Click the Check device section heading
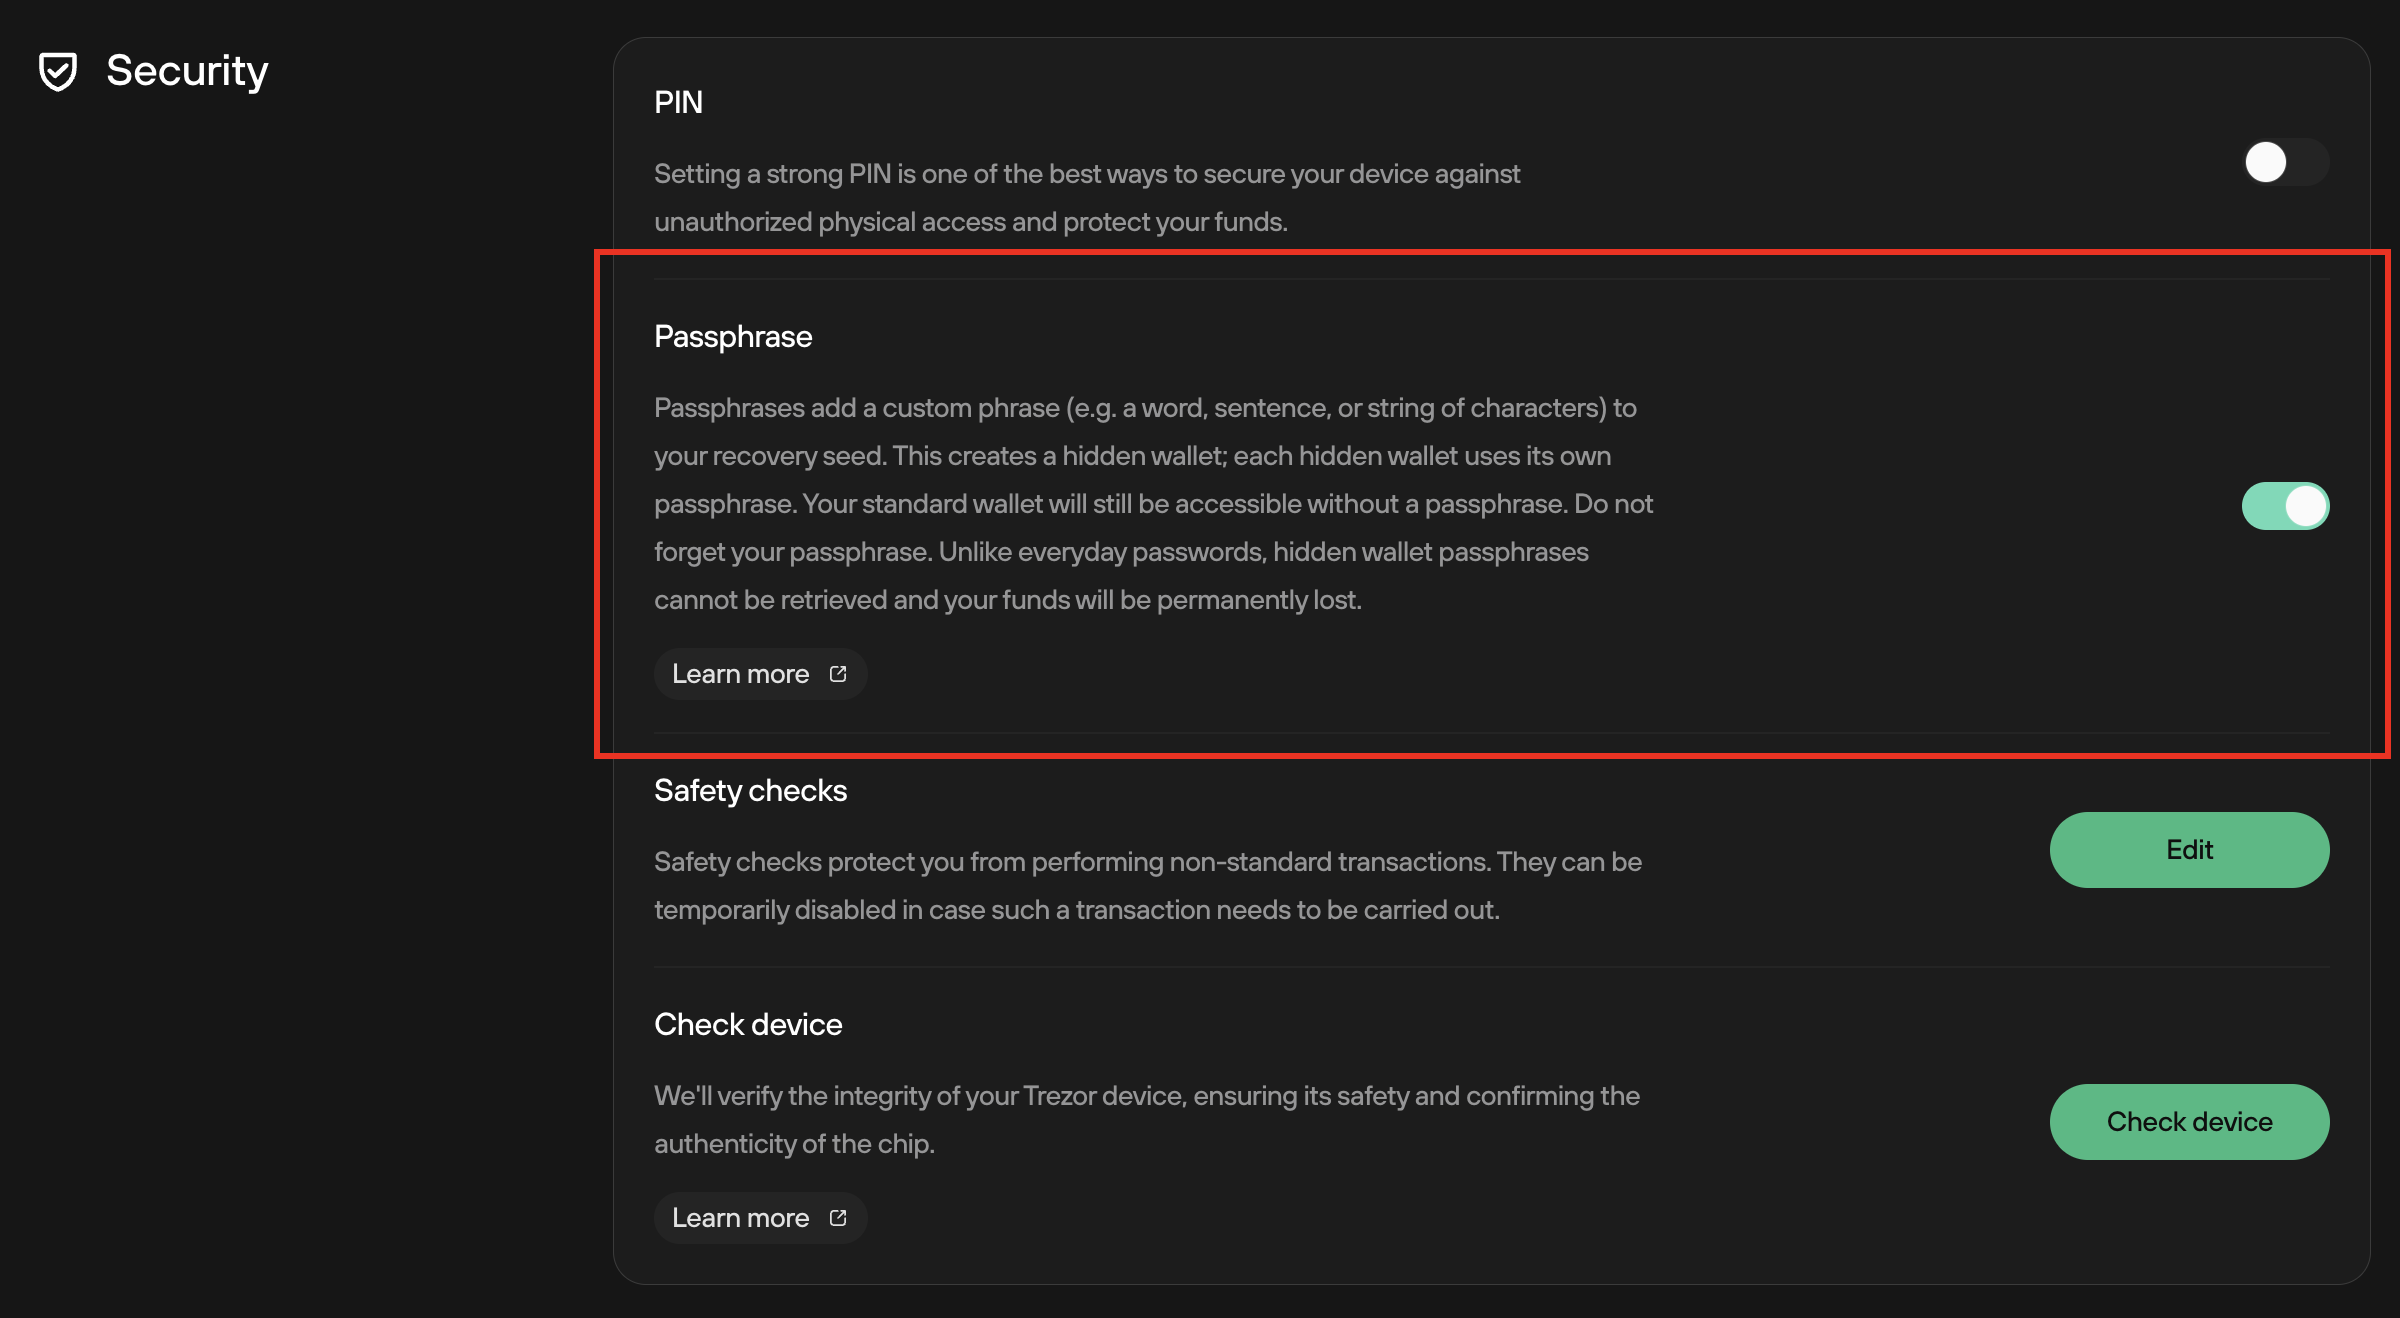This screenshot has height=1318, width=2400. [x=748, y=1024]
